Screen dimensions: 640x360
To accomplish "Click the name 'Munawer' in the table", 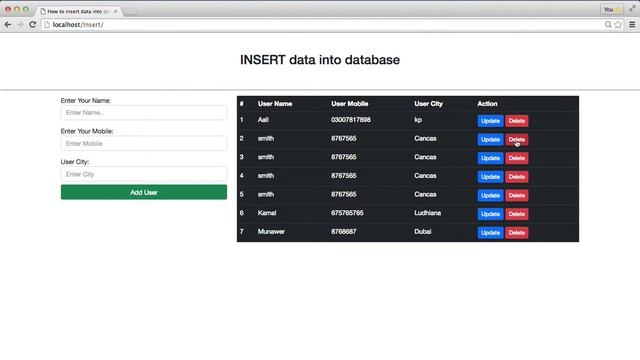I will pos(271,231).
